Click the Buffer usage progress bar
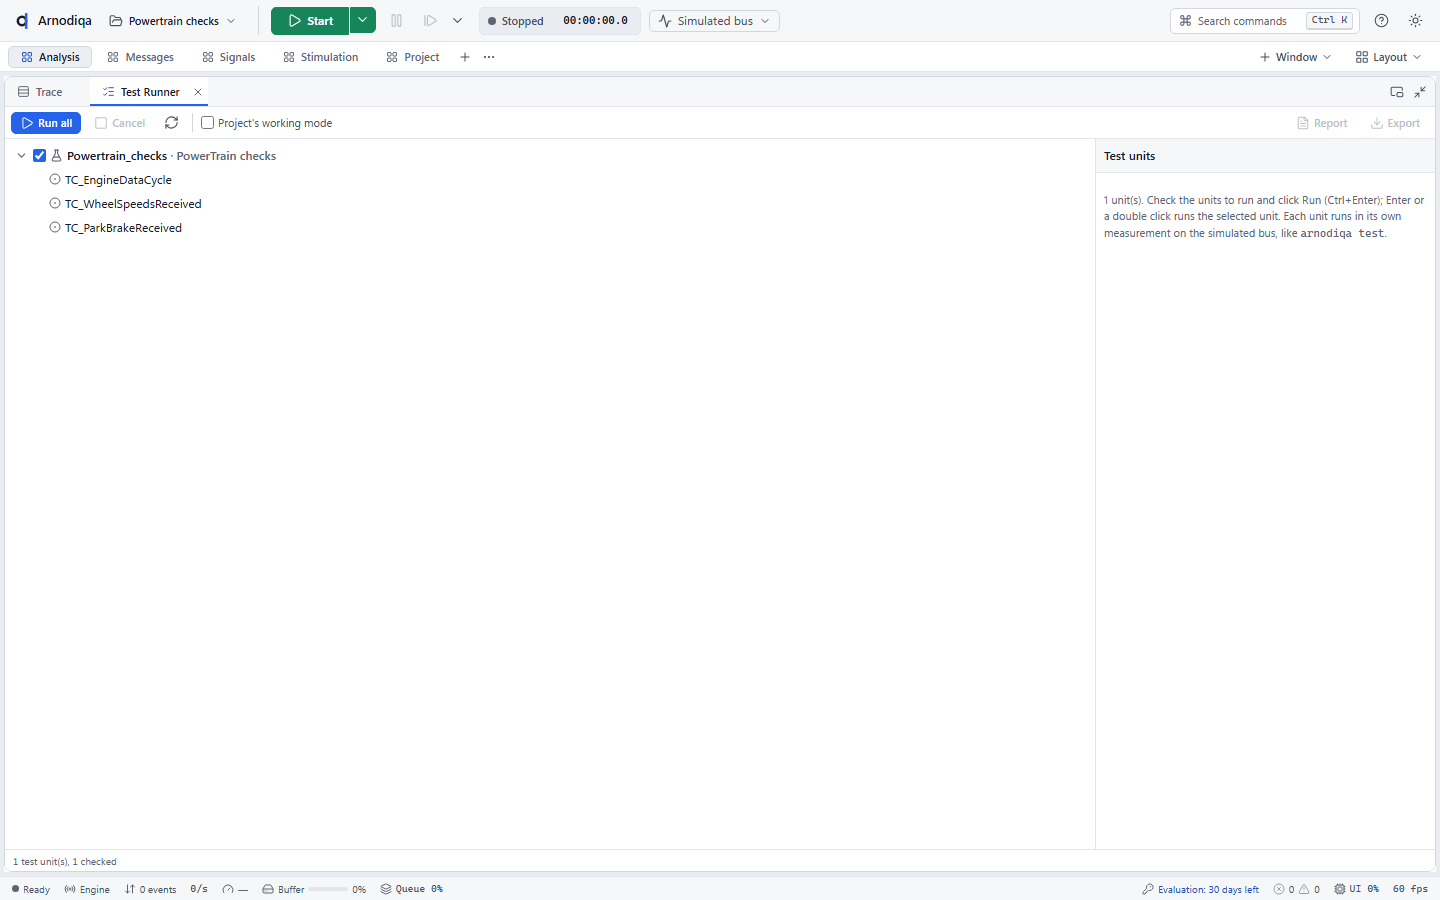 pos(328,889)
